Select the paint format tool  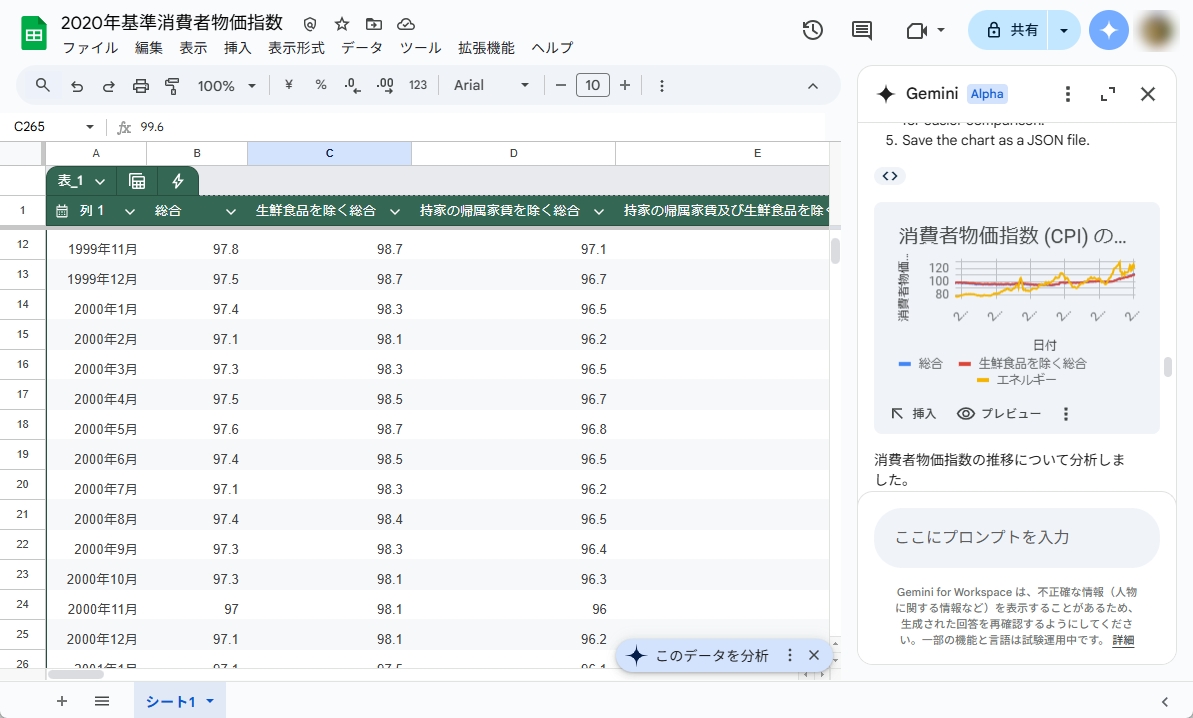point(172,85)
